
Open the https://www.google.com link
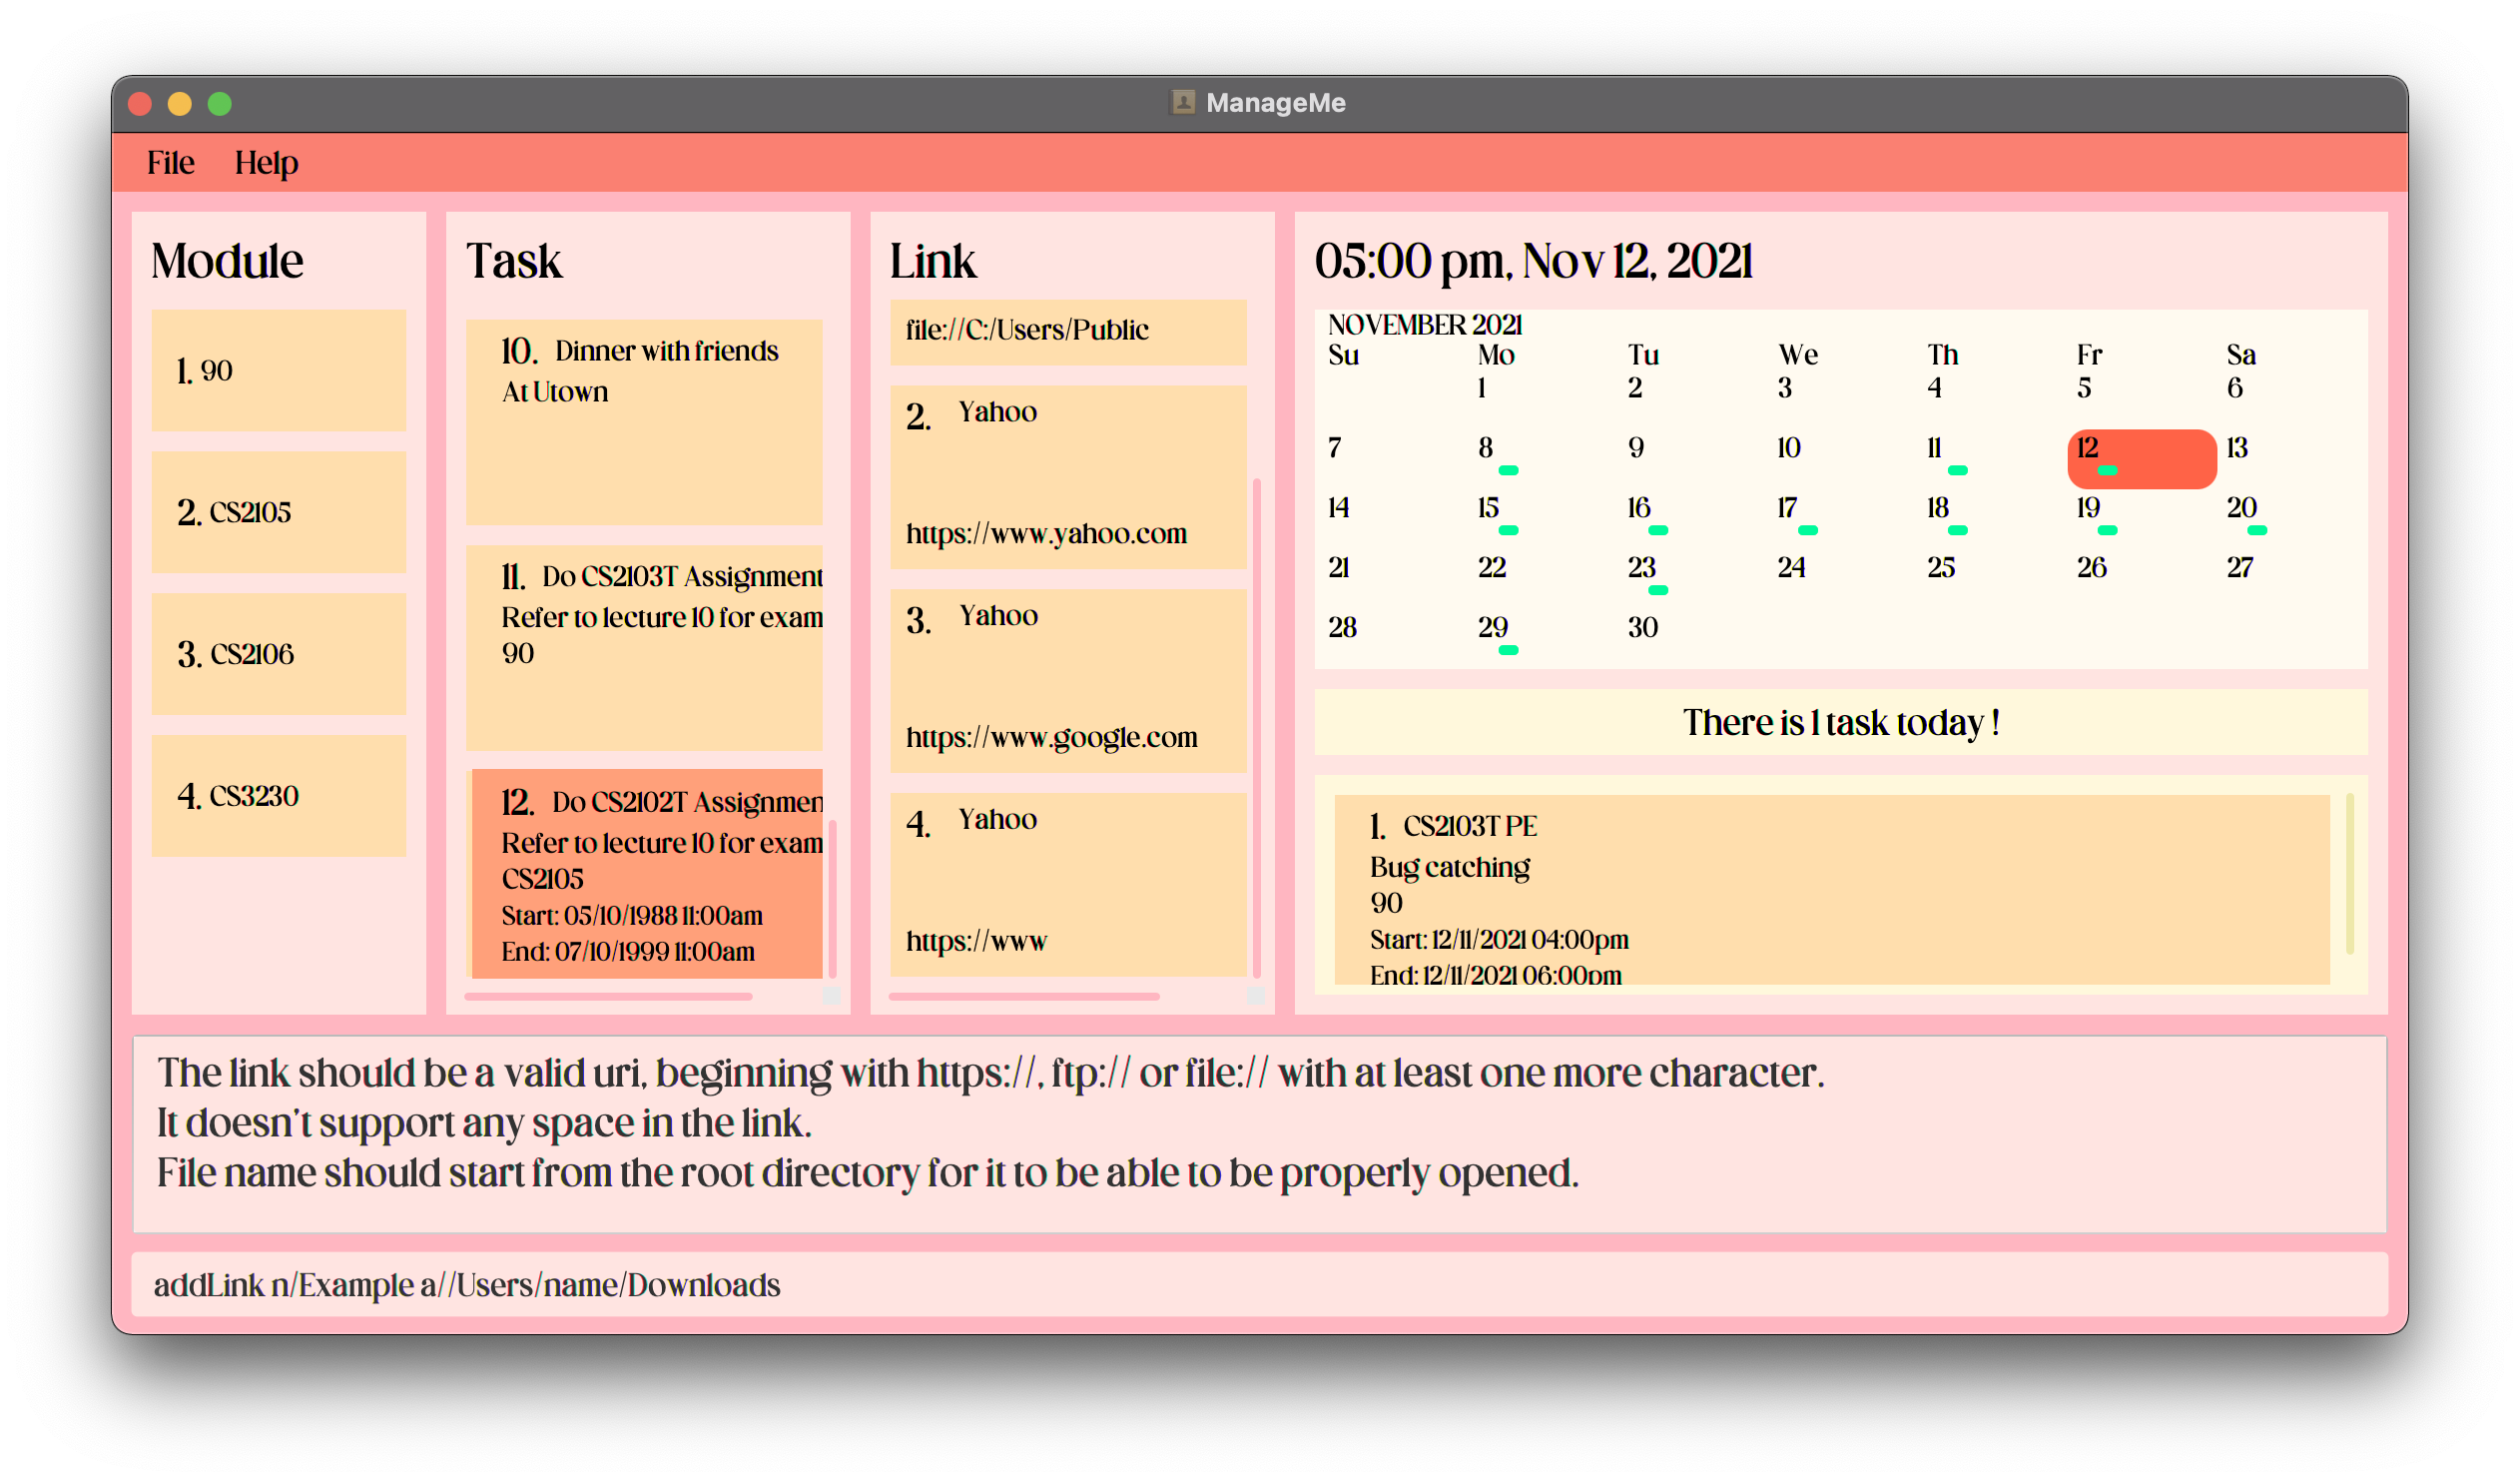point(1051,737)
